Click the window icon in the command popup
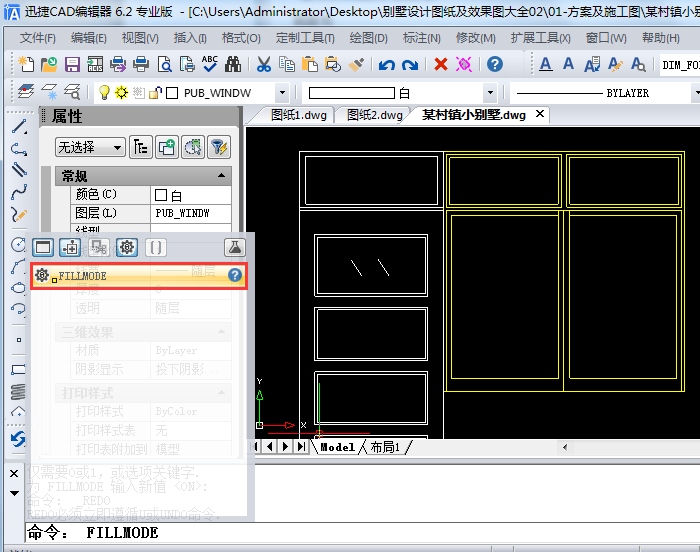Image resolution: width=700 pixels, height=552 pixels. 43,247
